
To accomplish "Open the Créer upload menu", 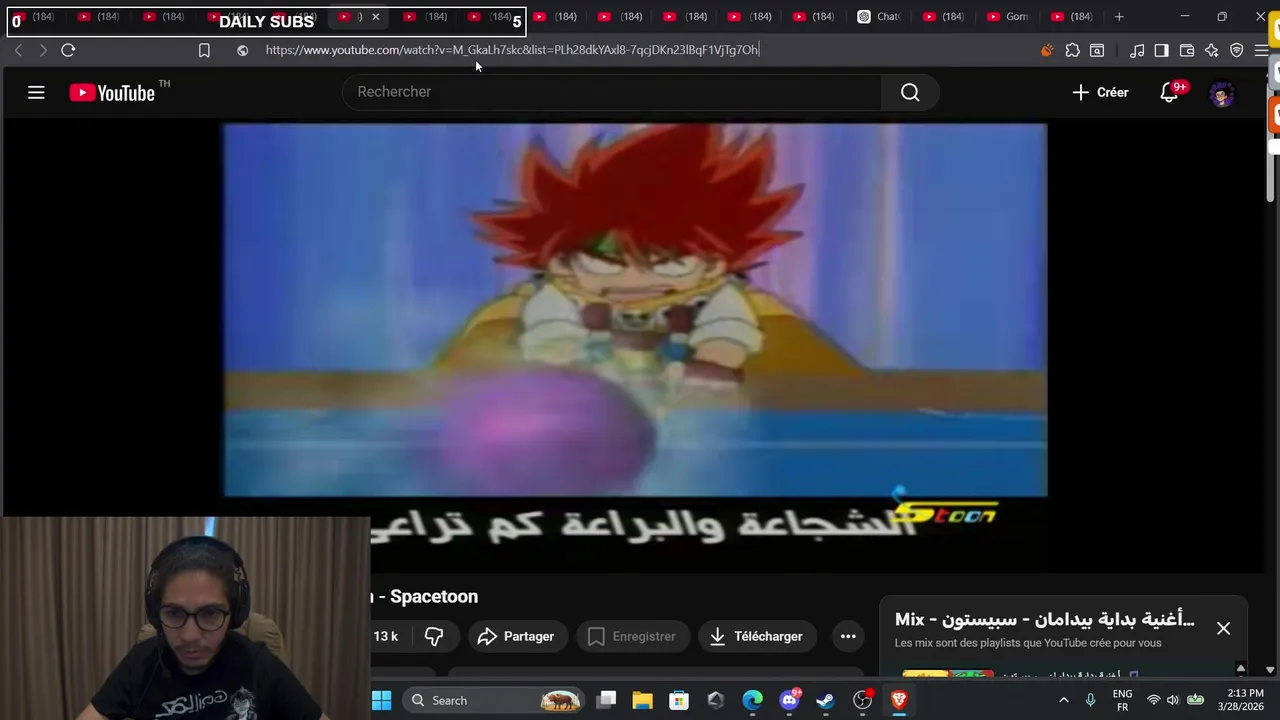I will pyautogui.click(x=1100, y=92).
